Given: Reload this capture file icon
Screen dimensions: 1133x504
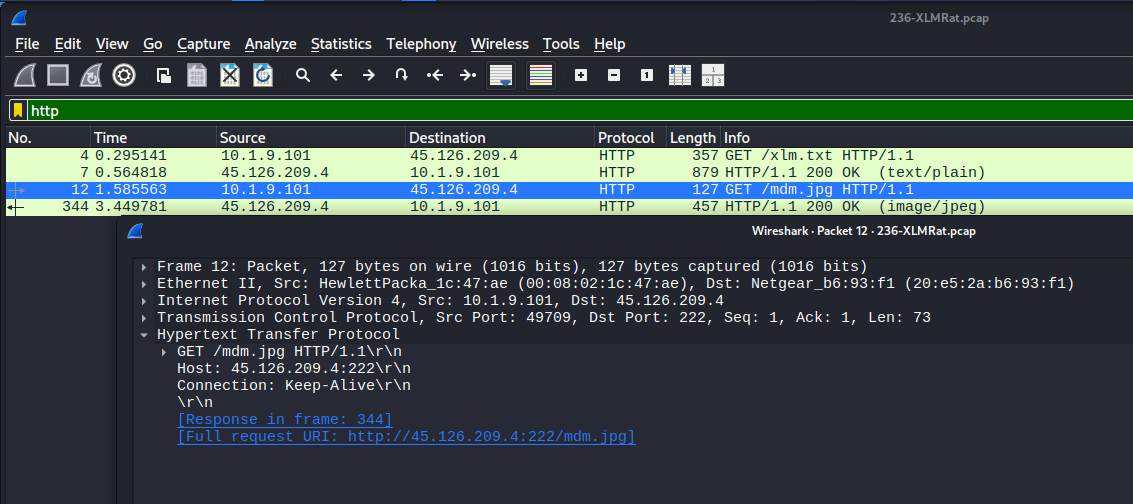Looking at the screenshot, I should pyautogui.click(x=263, y=75).
